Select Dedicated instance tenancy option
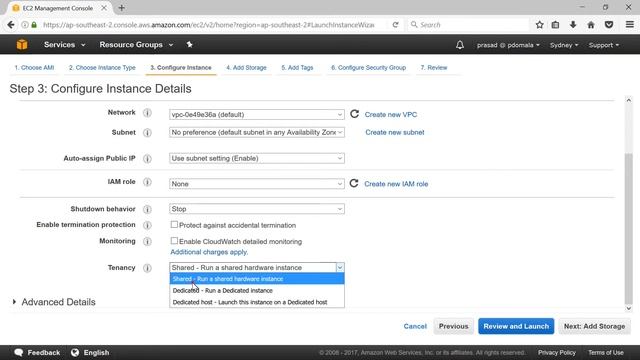The height and width of the screenshot is (360, 640). point(257,291)
